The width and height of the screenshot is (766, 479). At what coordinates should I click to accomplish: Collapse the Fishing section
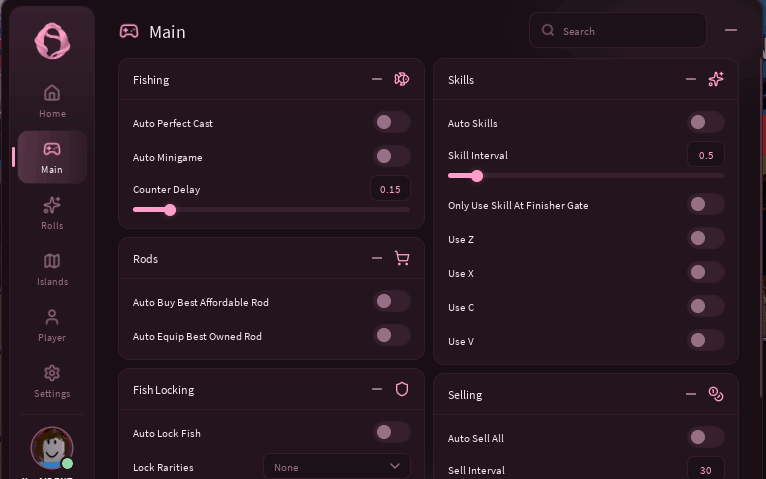[377, 79]
